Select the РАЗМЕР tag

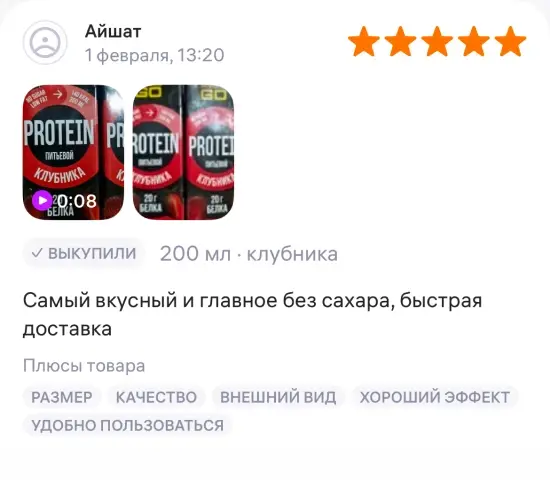point(62,397)
